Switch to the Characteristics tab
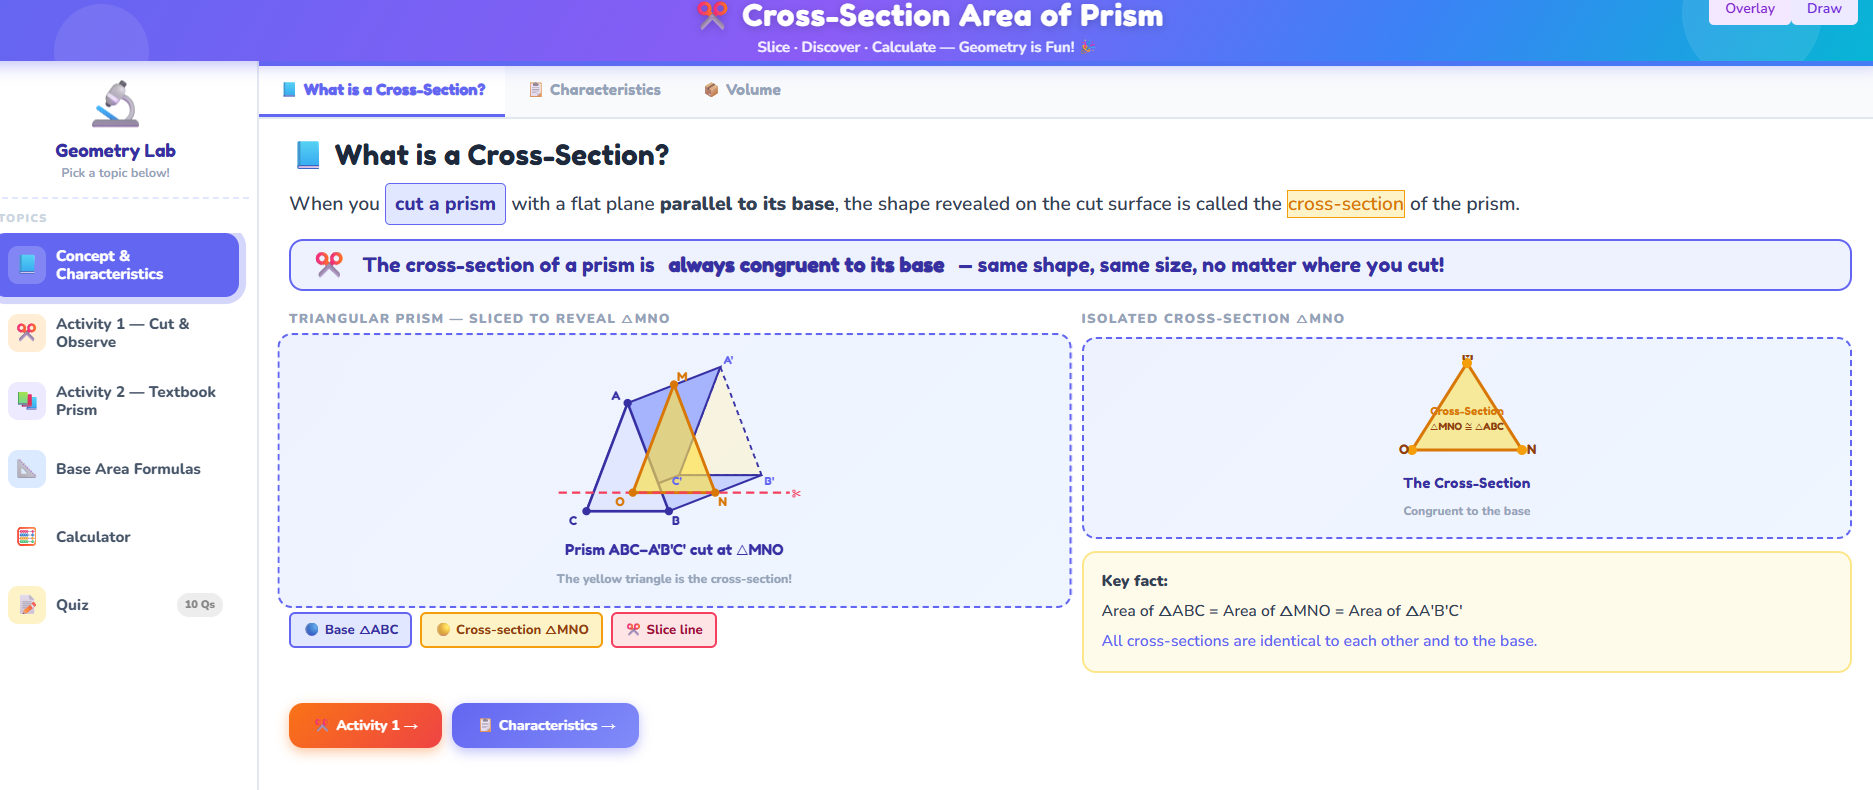The image size is (1873, 790). 594,89
